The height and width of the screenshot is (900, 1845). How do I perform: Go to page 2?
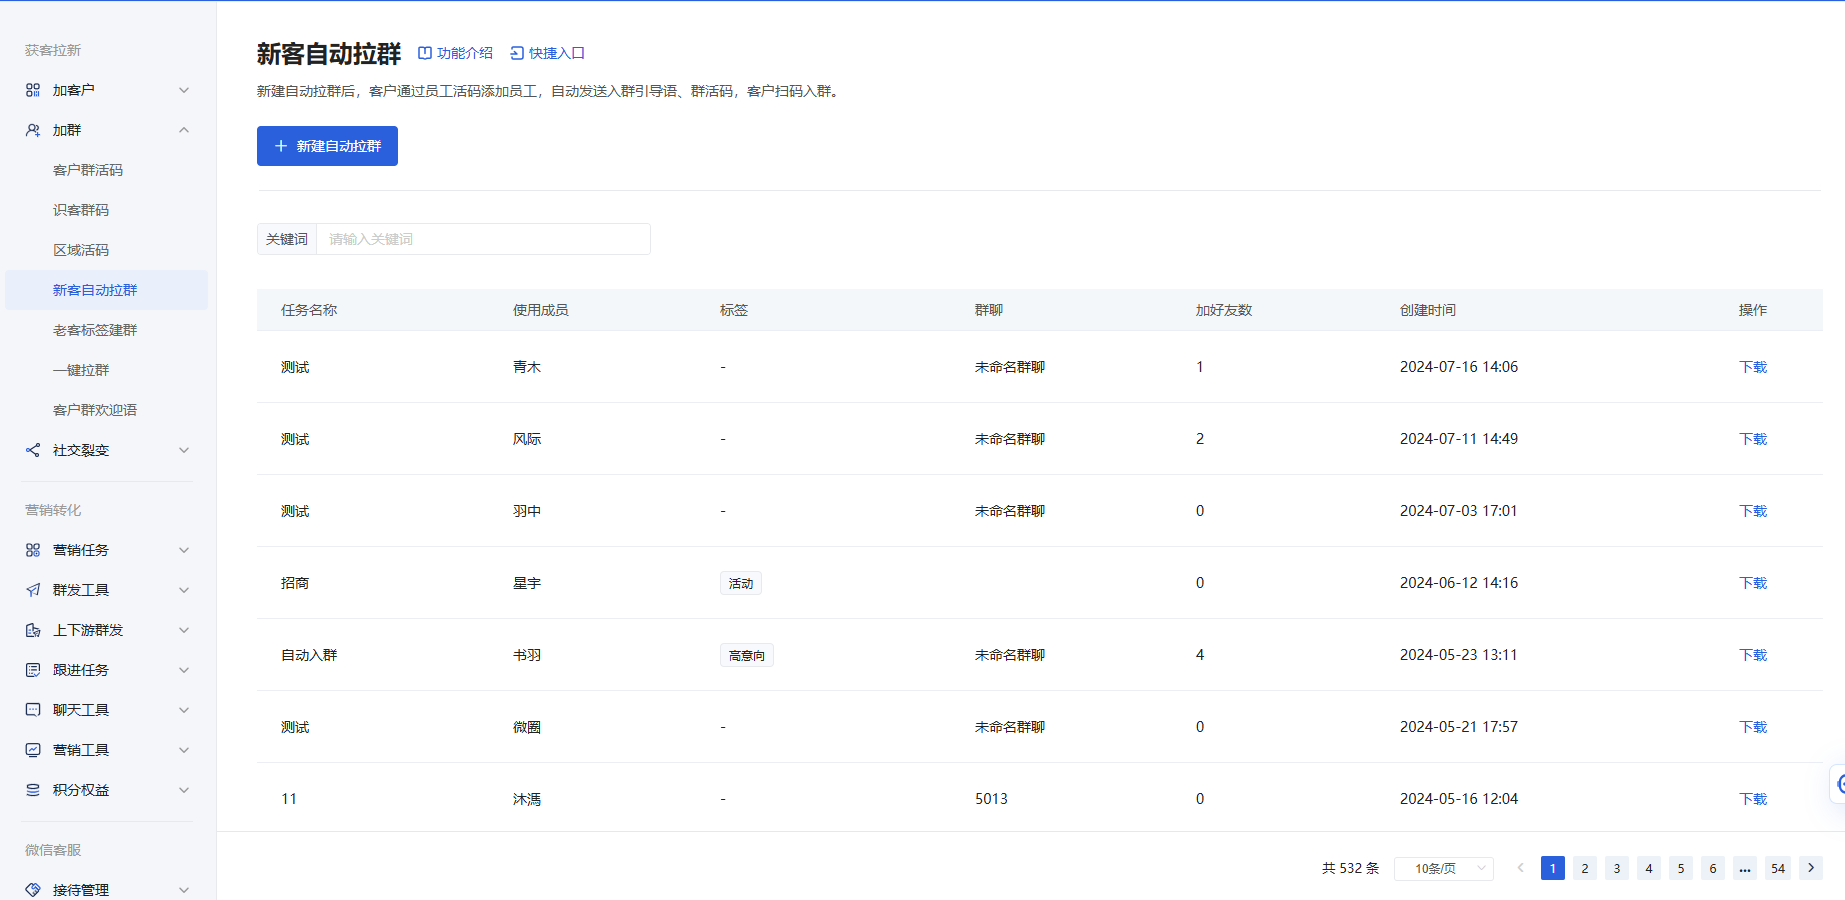1585,868
